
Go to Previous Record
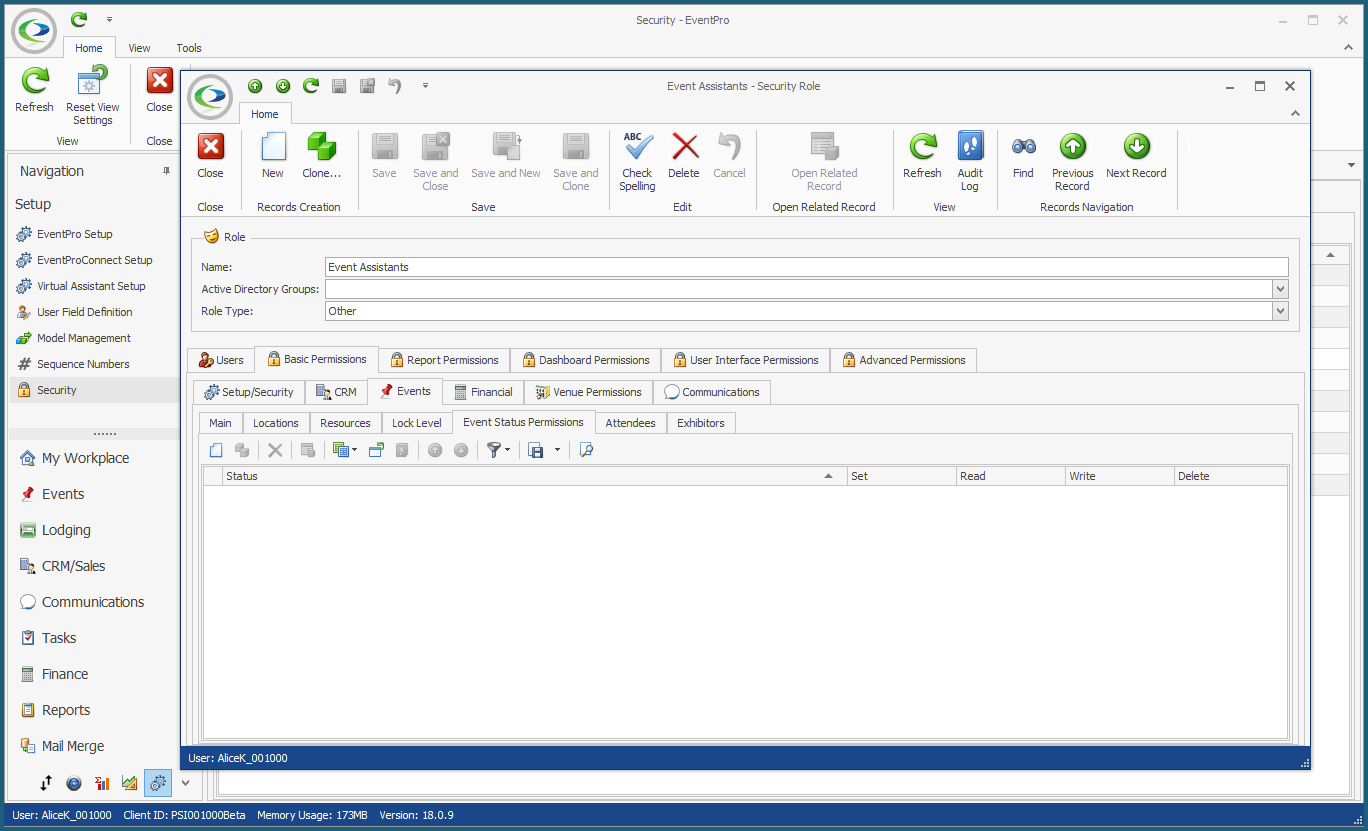1072,162
